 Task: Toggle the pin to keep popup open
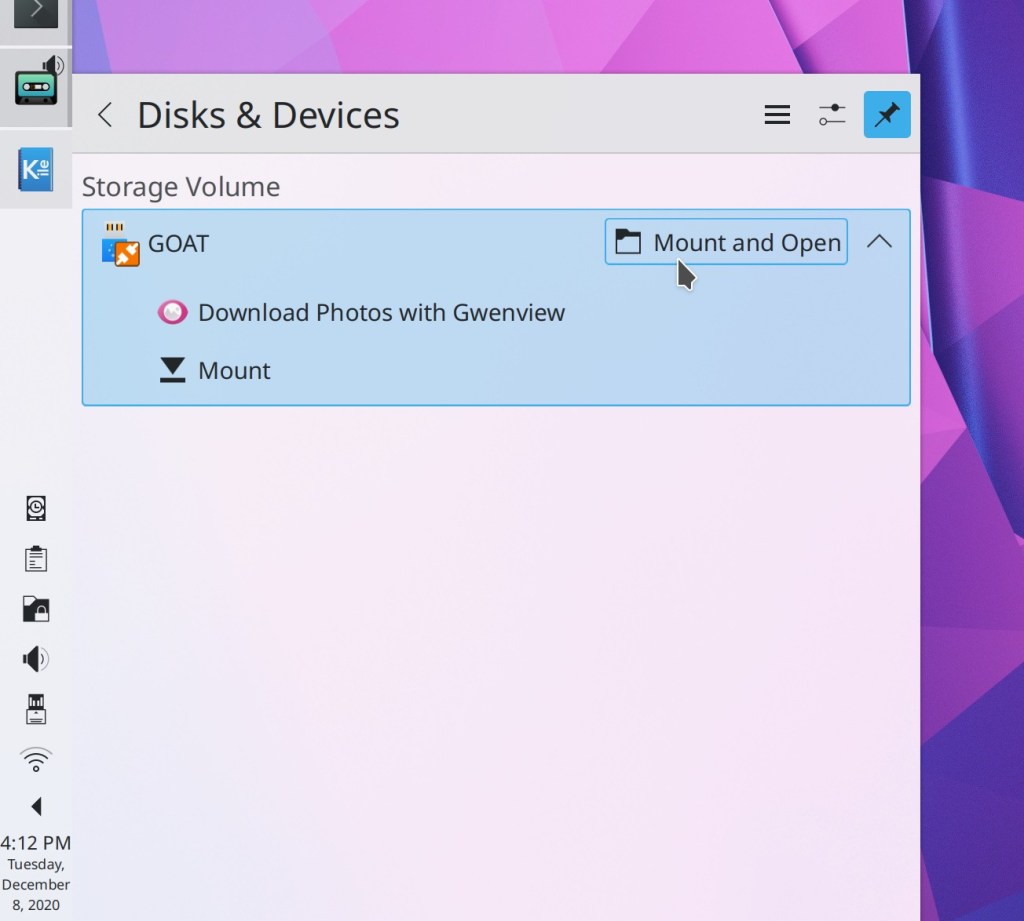887,115
